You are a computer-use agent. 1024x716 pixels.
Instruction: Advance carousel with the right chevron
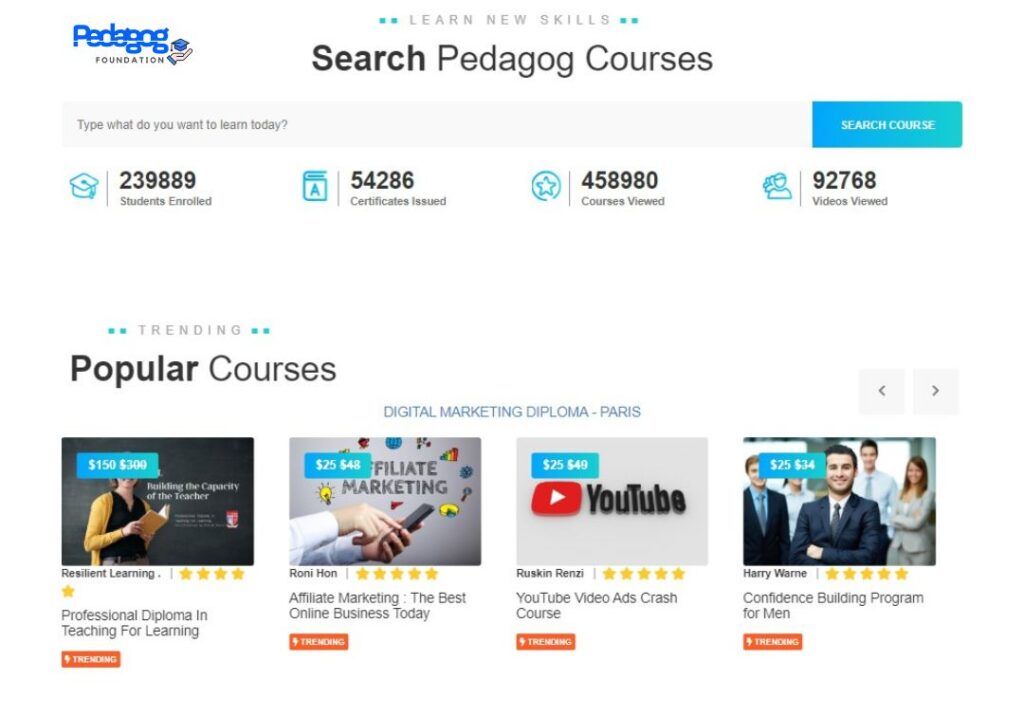[x=935, y=391]
